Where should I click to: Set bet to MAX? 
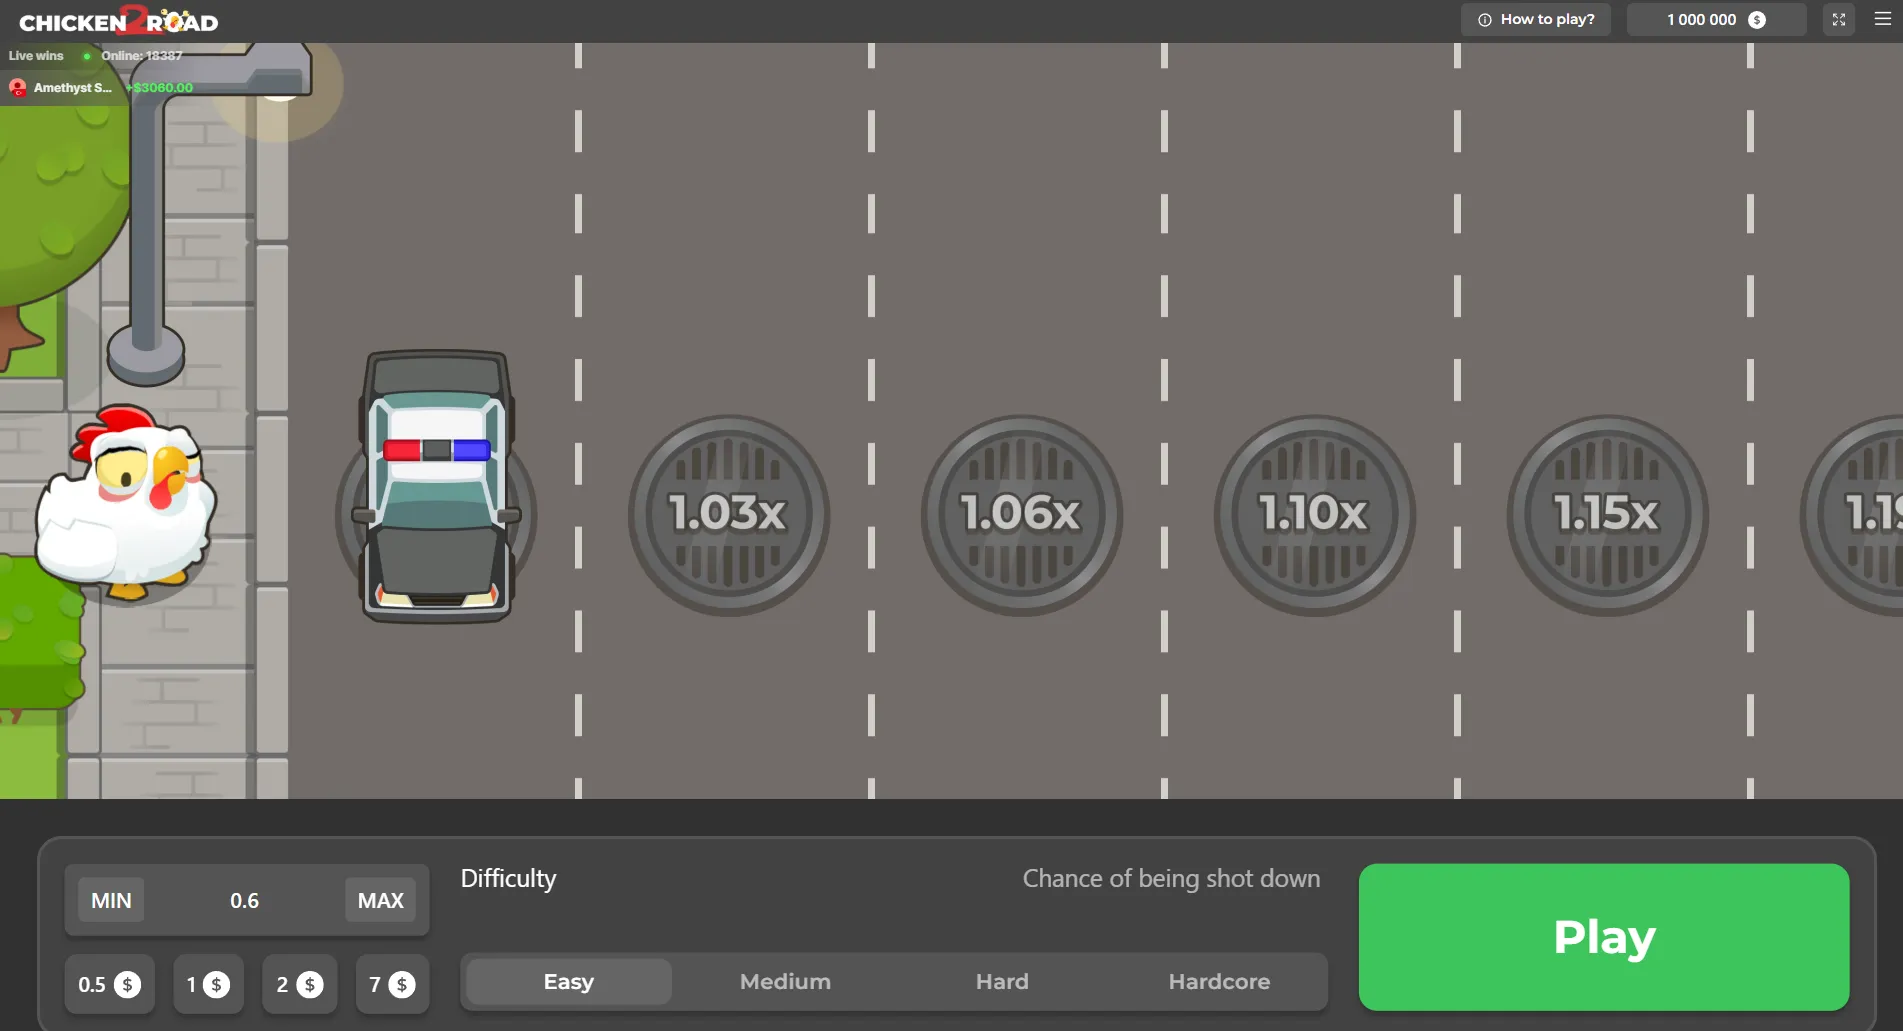pyautogui.click(x=380, y=901)
